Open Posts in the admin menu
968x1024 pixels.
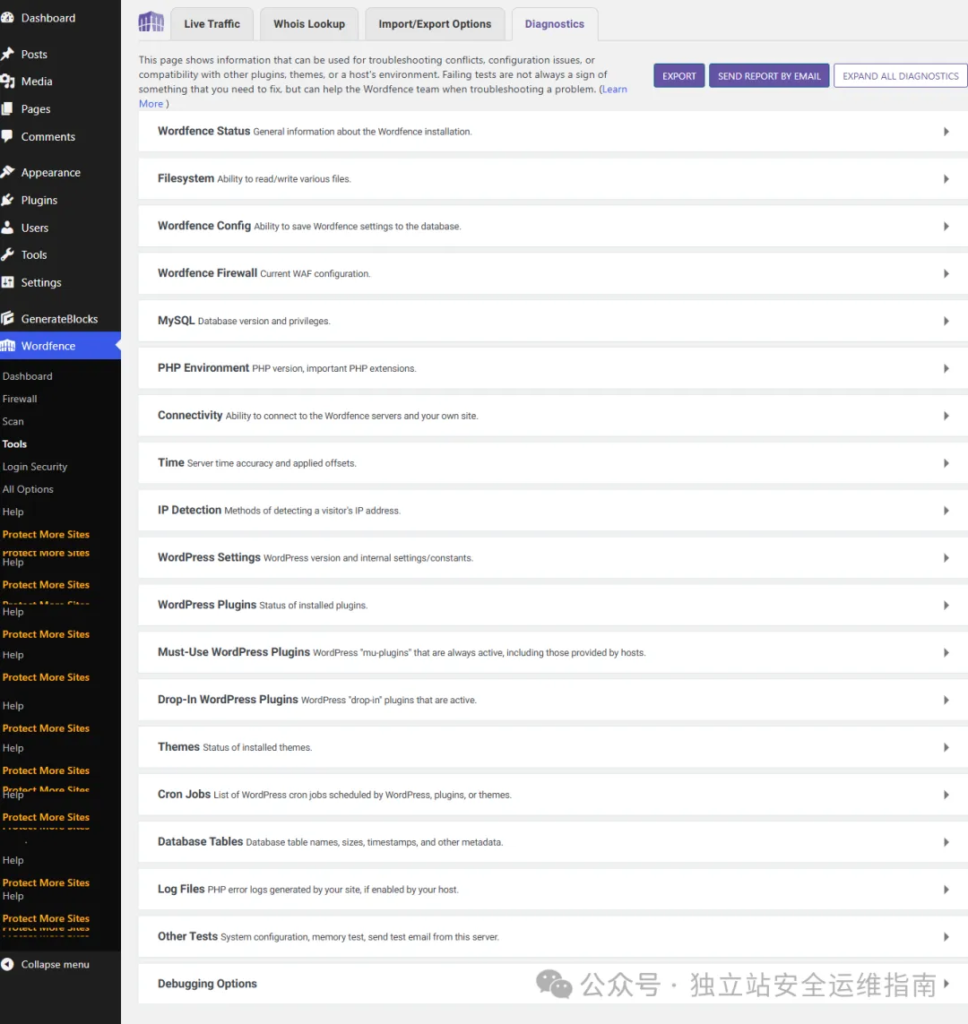[x=34, y=54]
